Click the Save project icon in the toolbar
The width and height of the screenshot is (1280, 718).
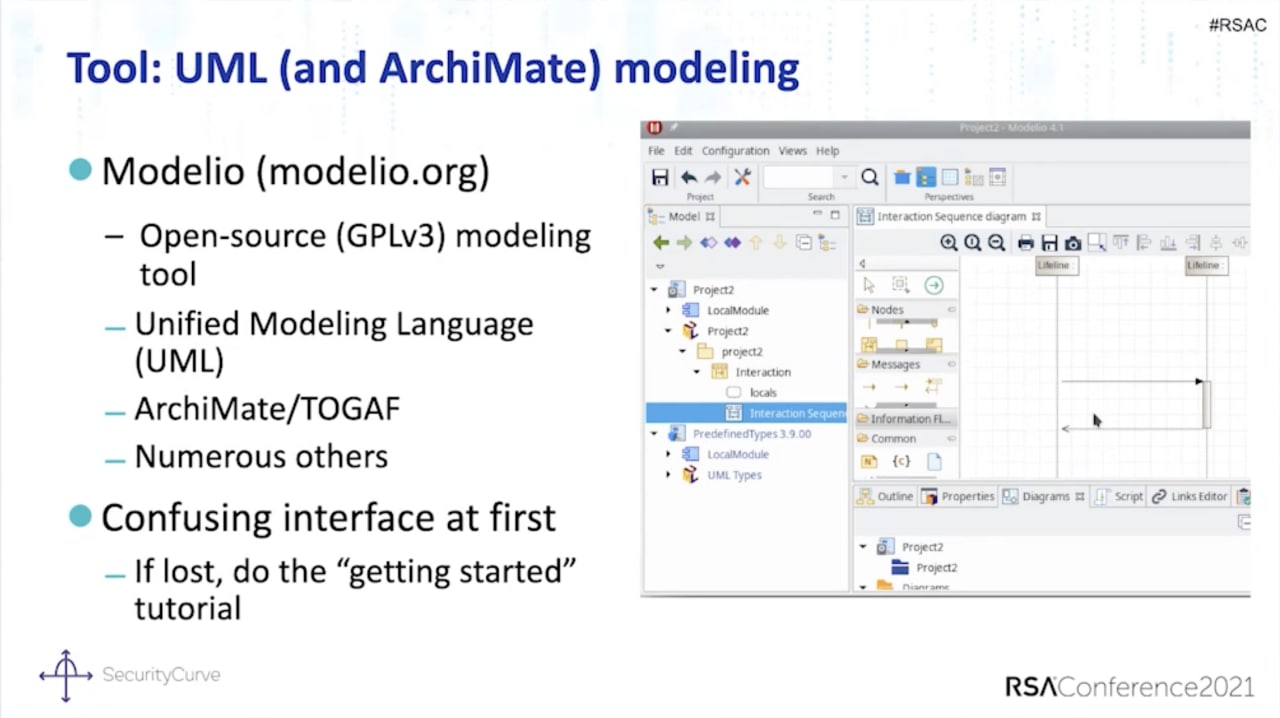[x=660, y=177]
